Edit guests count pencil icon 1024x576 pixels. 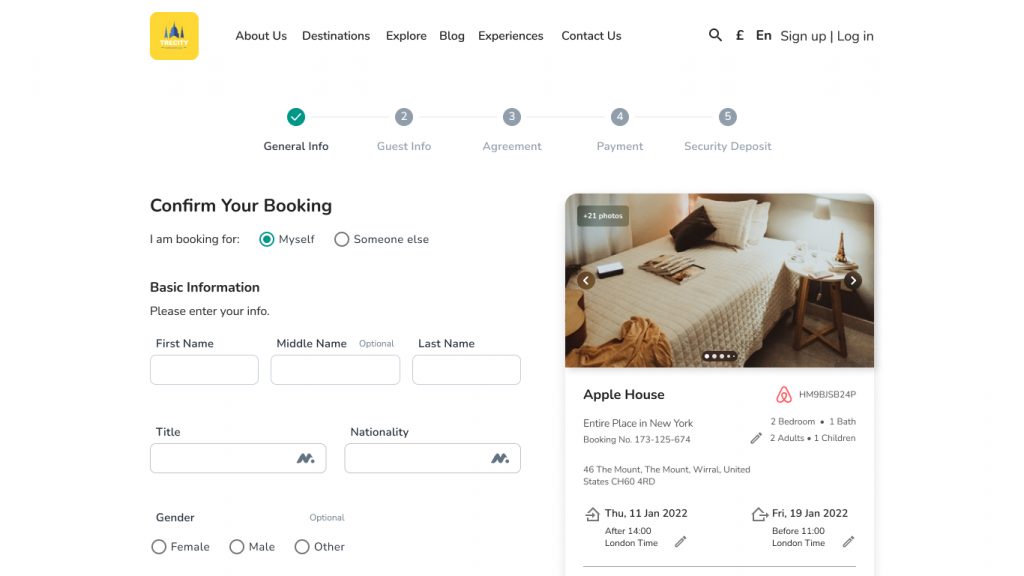pos(756,438)
